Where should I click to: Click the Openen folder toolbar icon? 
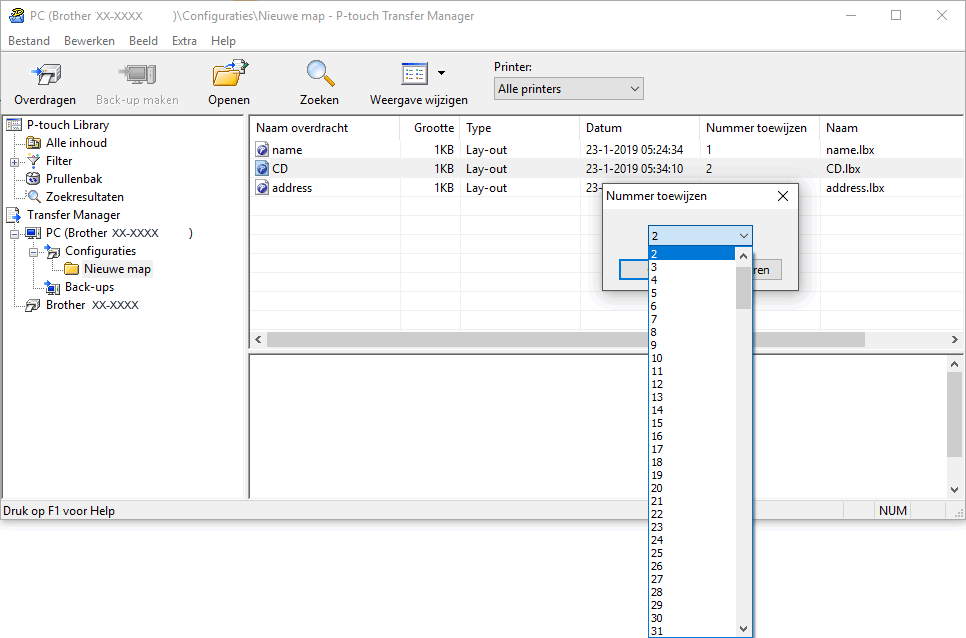tap(229, 74)
